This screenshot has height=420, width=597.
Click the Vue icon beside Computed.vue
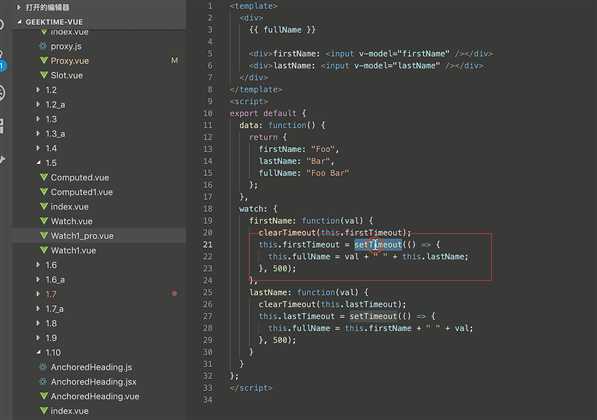point(44,177)
